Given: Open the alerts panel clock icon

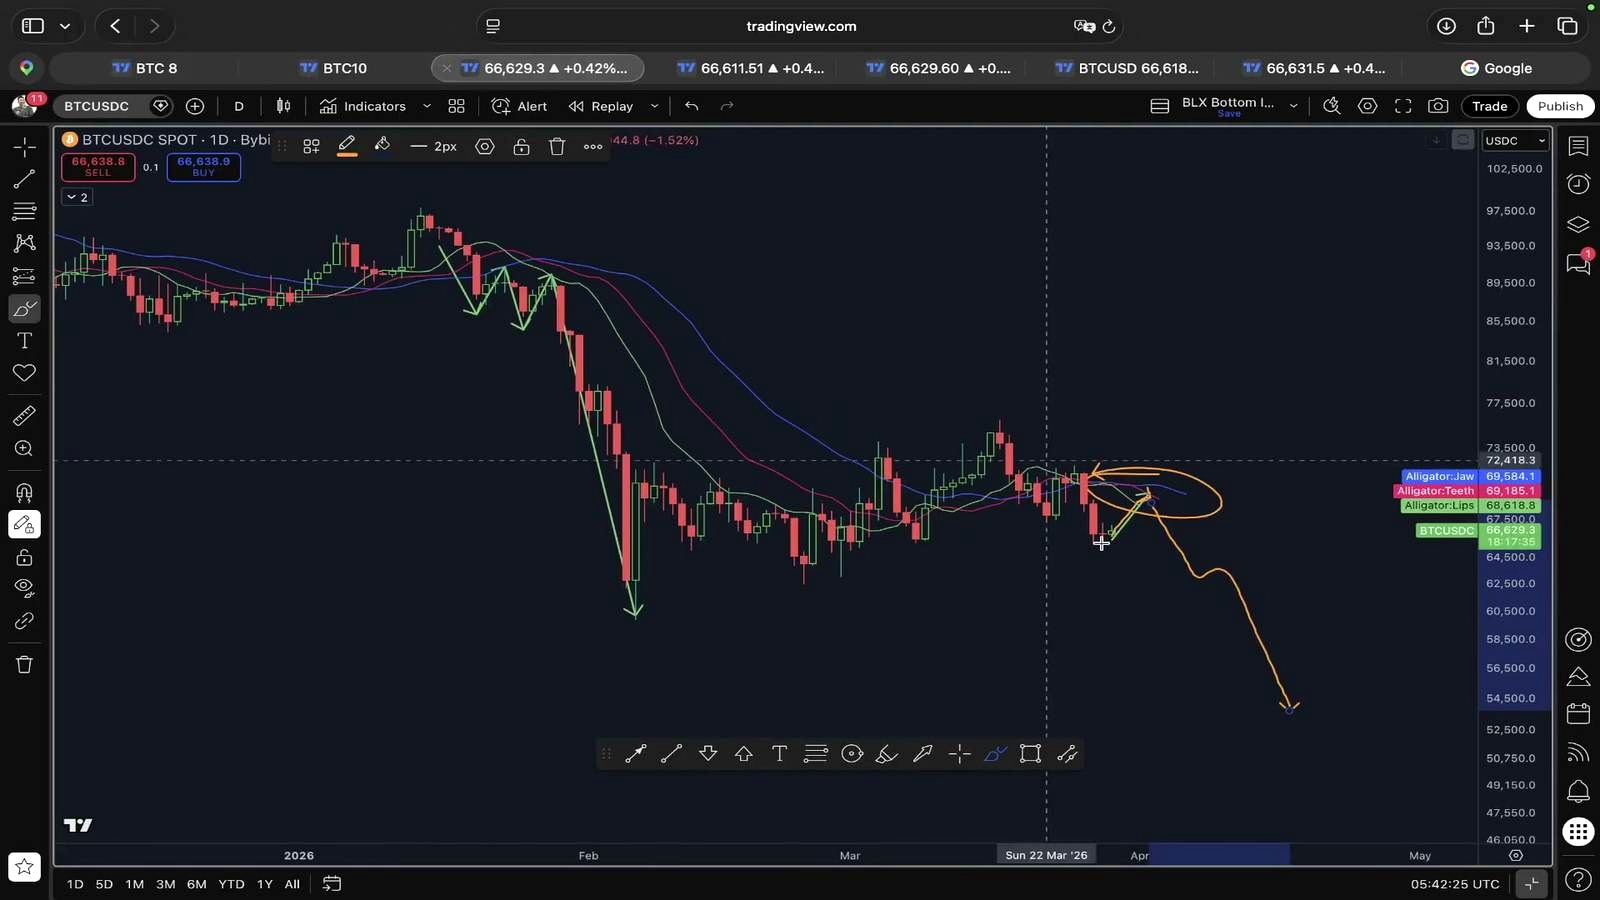Looking at the screenshot, I should (1578, 184).
